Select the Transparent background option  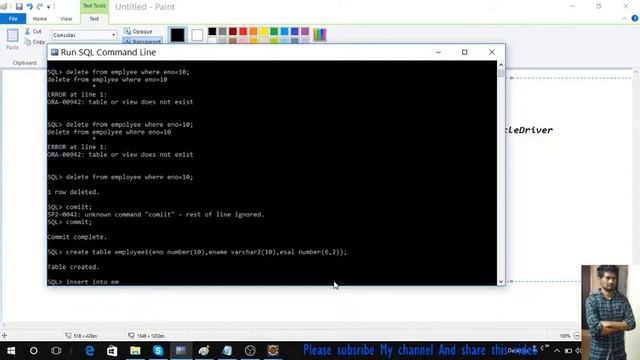click(x=142, y=41)
